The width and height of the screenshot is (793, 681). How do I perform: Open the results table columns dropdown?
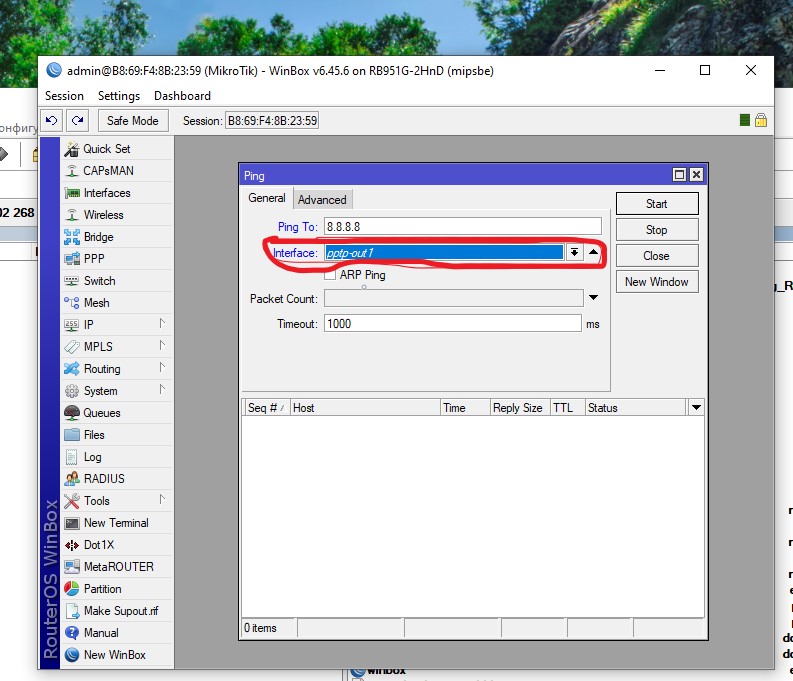[x=696, y=407]
